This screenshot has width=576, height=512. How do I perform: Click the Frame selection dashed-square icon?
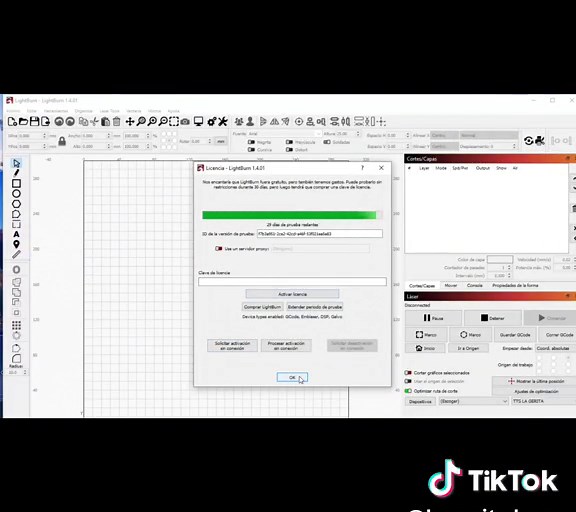pos(174,122)
